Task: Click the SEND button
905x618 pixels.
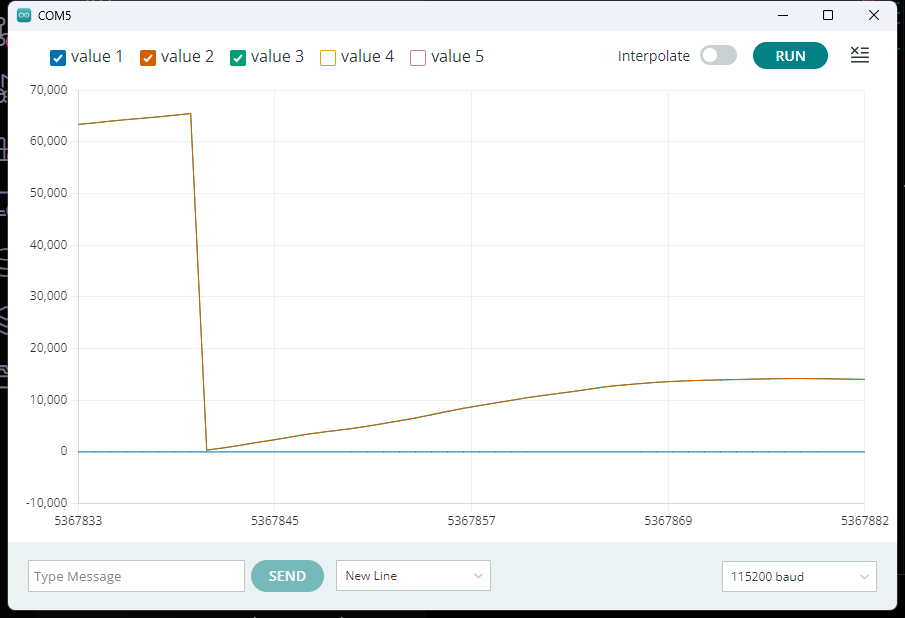Action: point(287,576)
